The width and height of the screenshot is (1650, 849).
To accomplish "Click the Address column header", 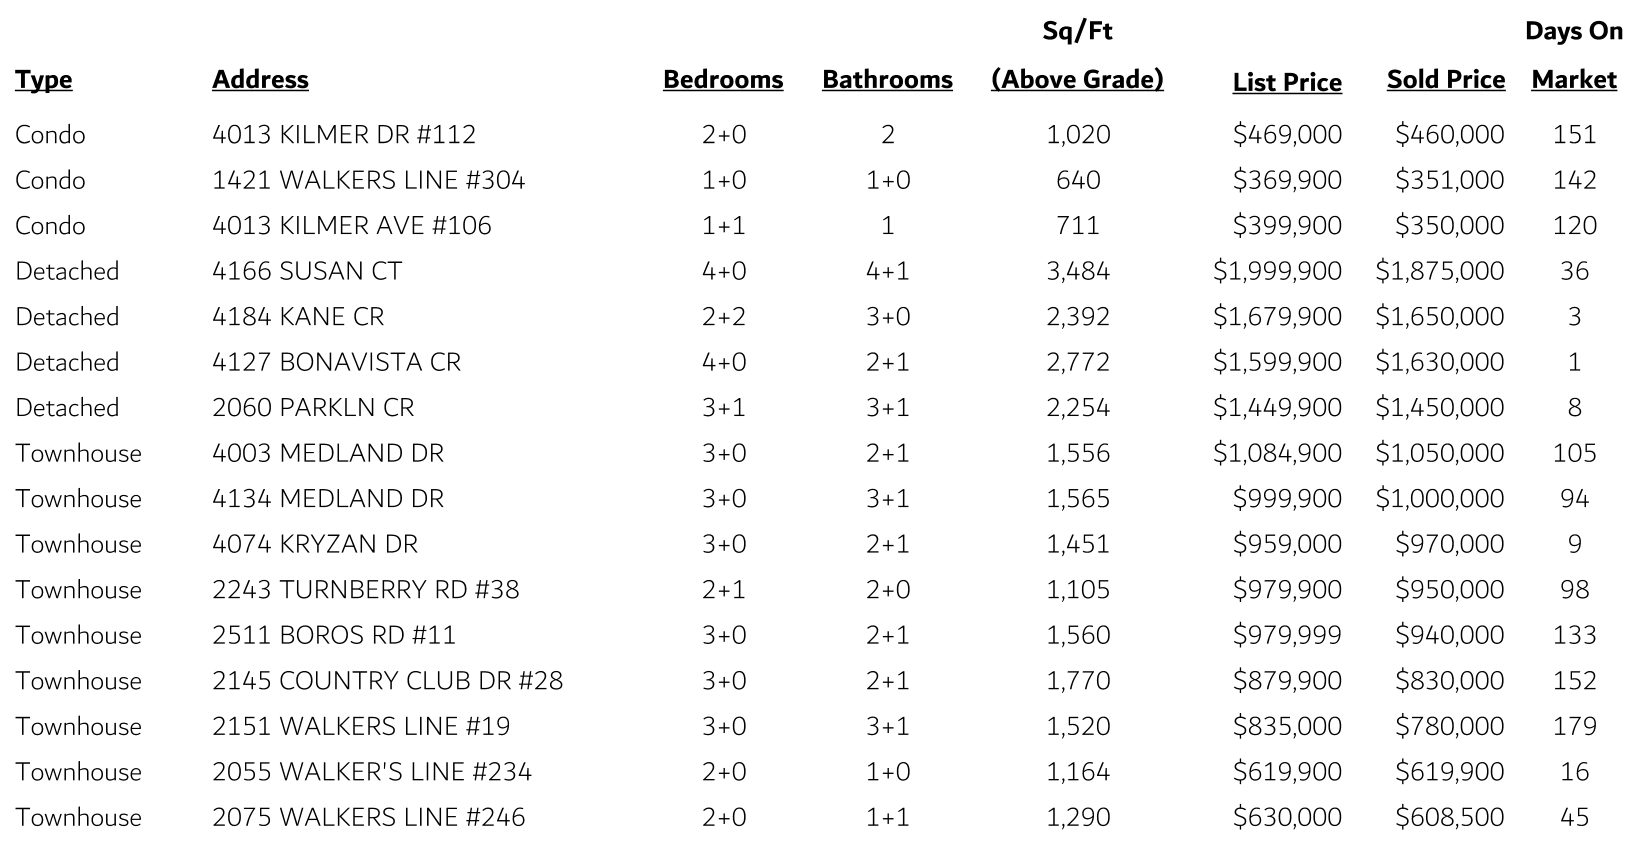I will tap(260, 80).
